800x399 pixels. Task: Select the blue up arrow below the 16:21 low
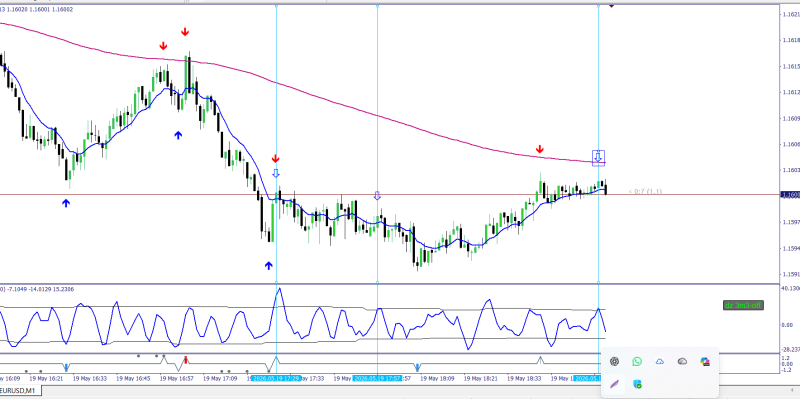point(66,203)
